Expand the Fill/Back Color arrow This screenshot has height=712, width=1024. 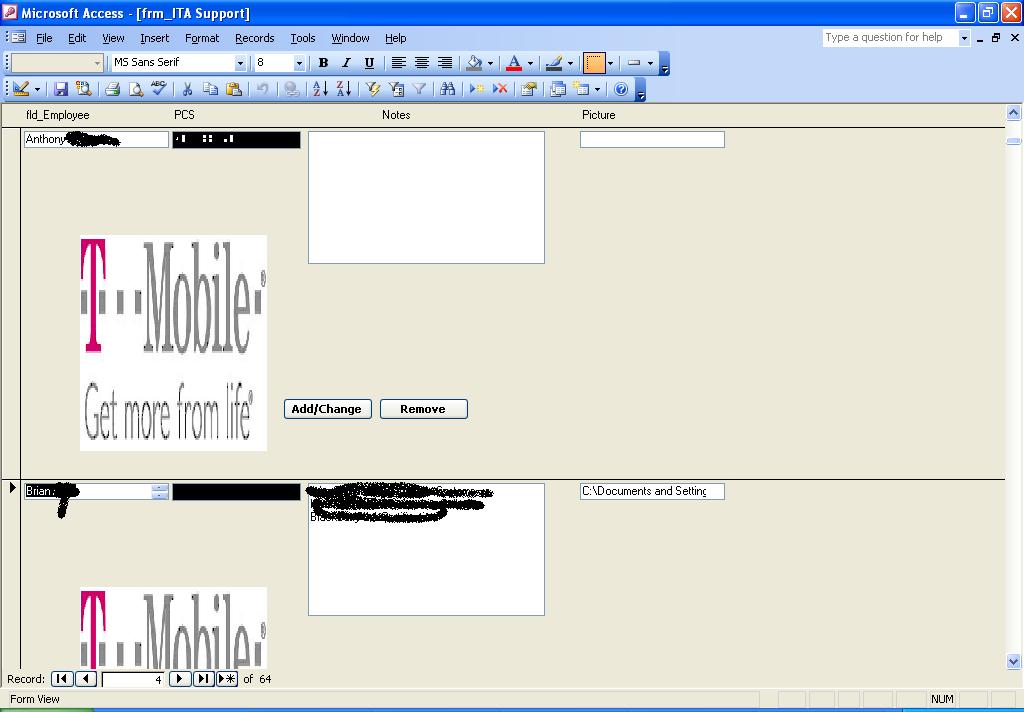point(490,63)
